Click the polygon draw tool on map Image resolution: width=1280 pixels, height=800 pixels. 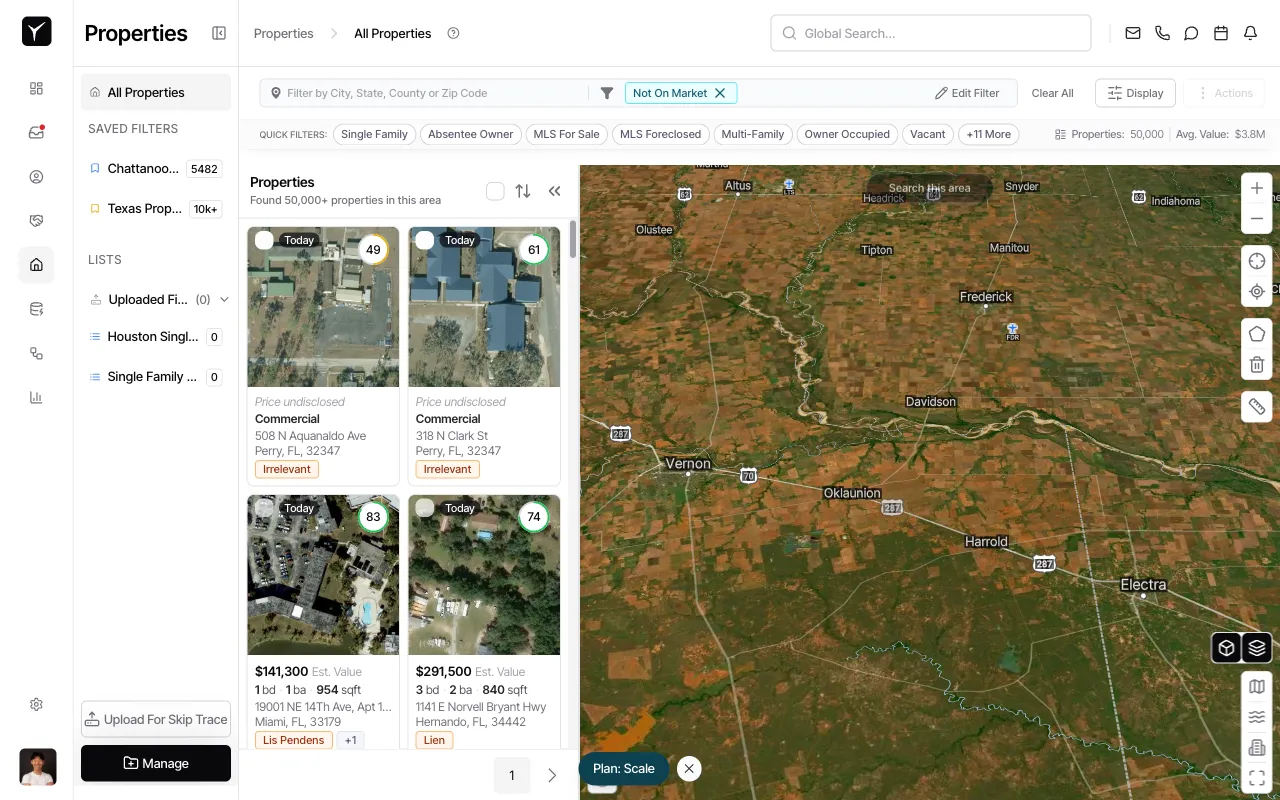(x=1257, y=334)
